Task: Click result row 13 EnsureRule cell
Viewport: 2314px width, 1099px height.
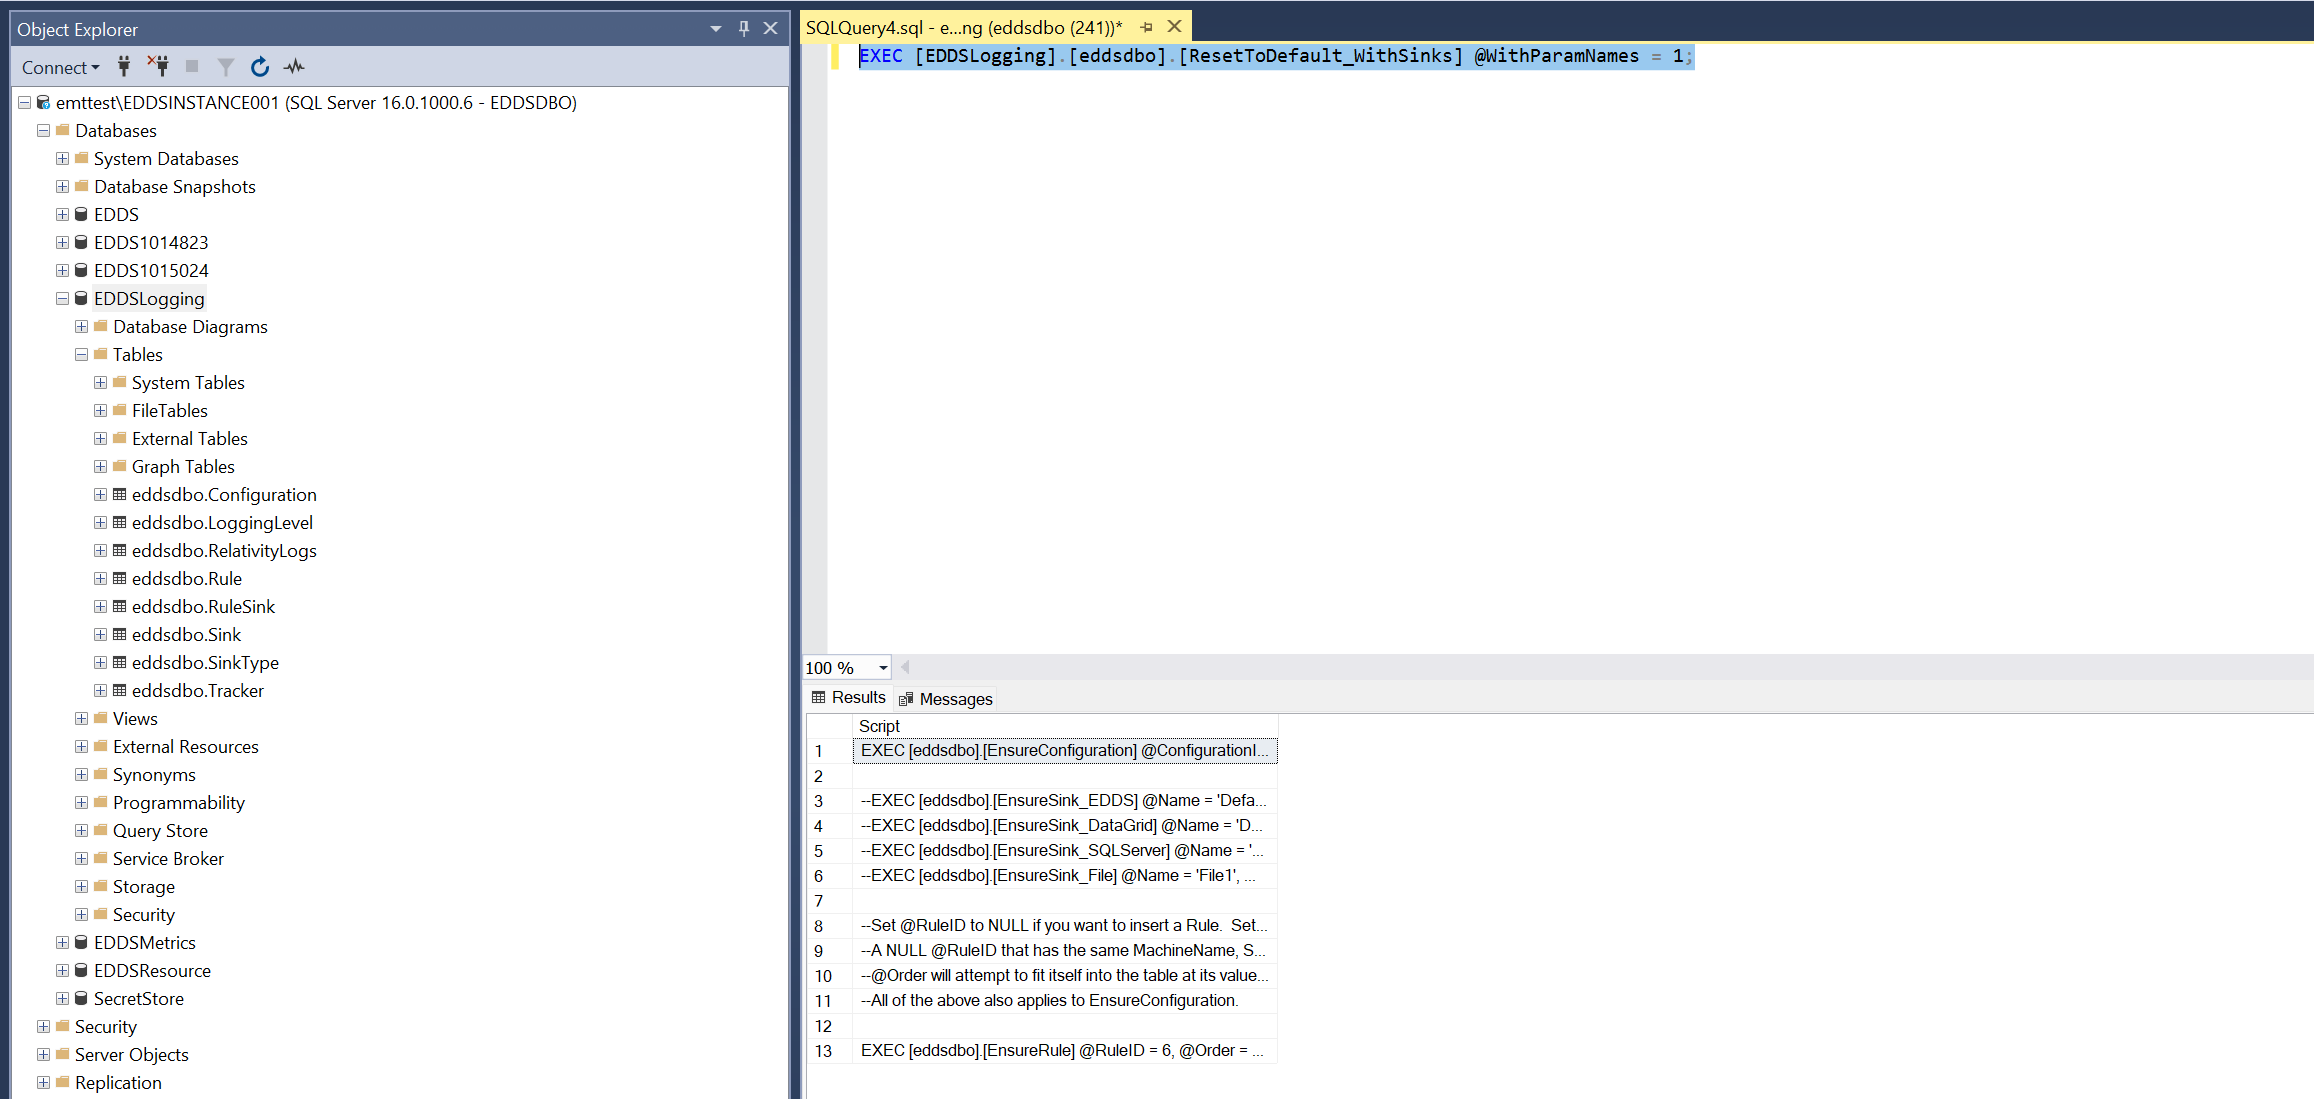Action: pyautogui.click(x=1062, y=1051)
